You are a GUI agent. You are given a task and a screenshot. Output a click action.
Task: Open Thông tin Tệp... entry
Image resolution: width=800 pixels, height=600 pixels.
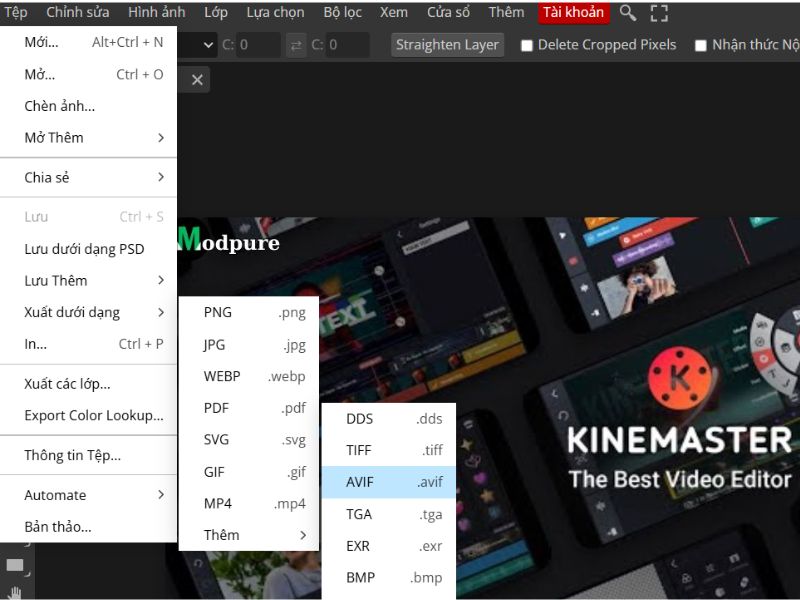click(88, 455)
